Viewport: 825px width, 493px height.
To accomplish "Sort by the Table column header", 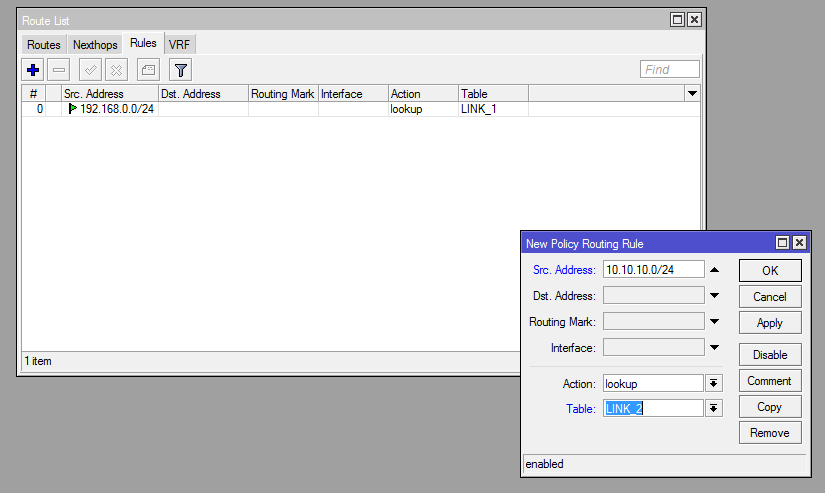I will click(x=493, y=94).
